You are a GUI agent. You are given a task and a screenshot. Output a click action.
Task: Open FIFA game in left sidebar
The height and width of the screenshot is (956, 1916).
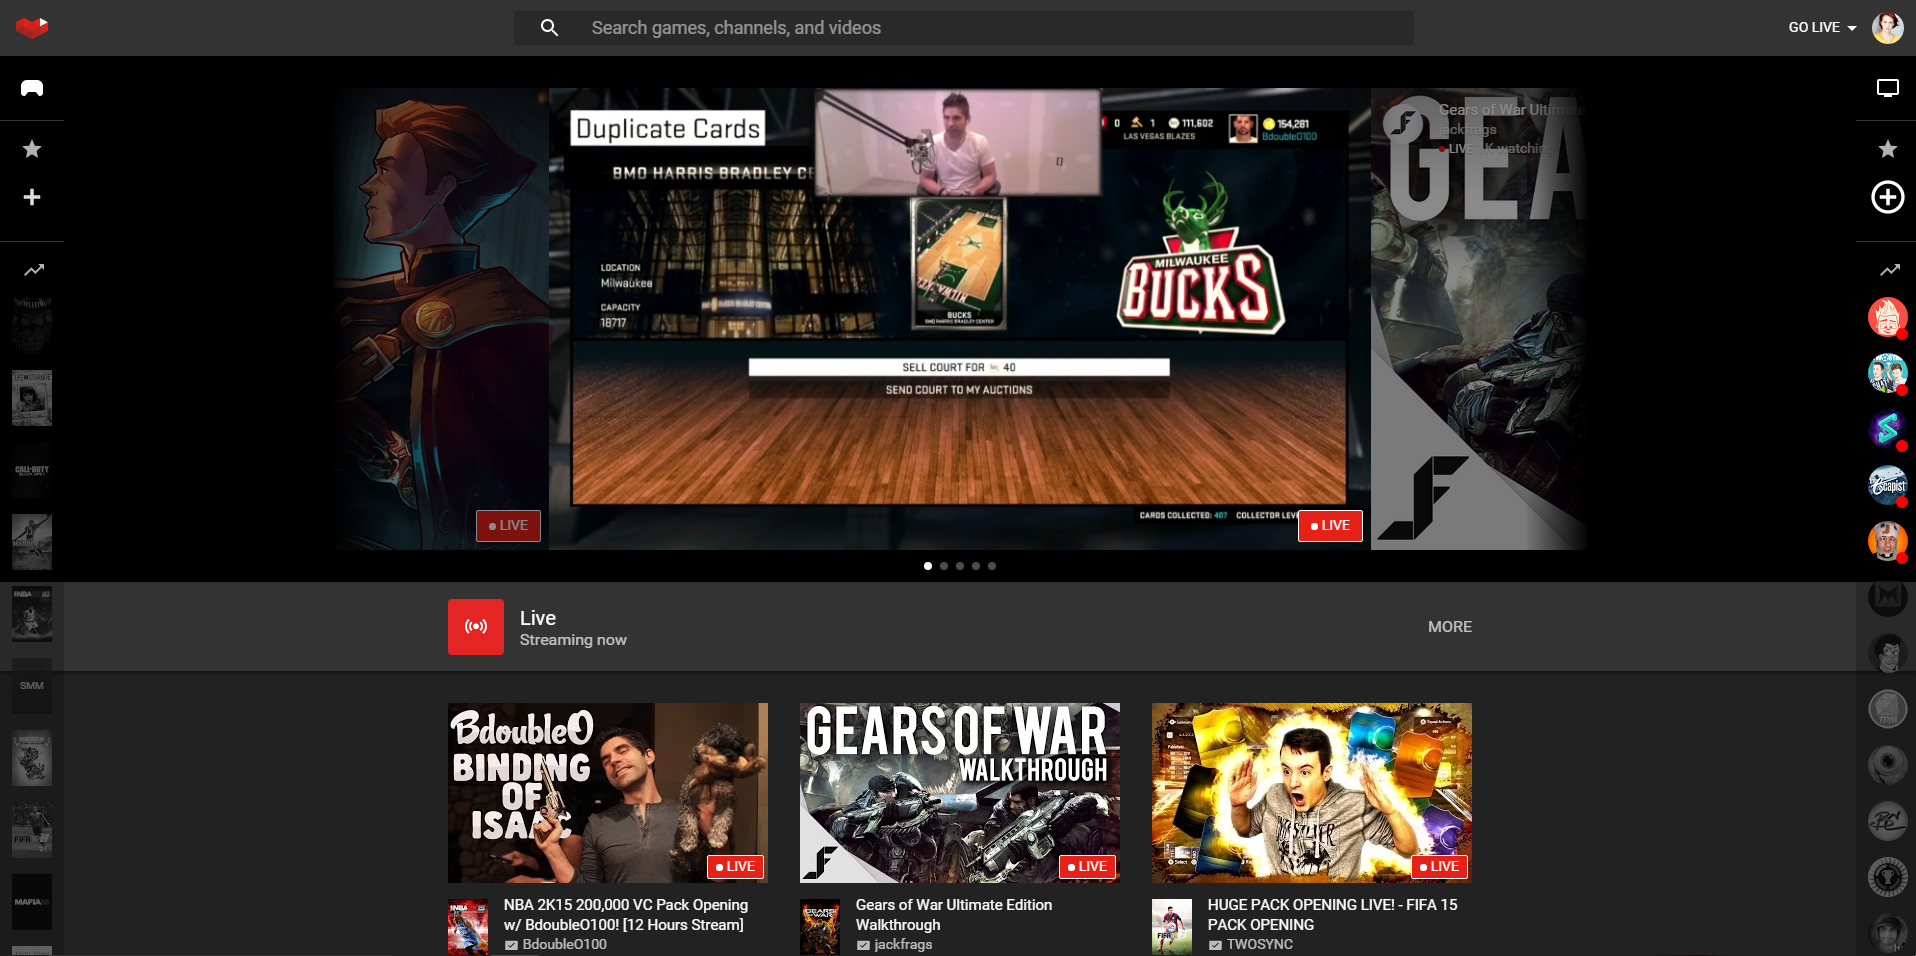[x=32, y=830]
